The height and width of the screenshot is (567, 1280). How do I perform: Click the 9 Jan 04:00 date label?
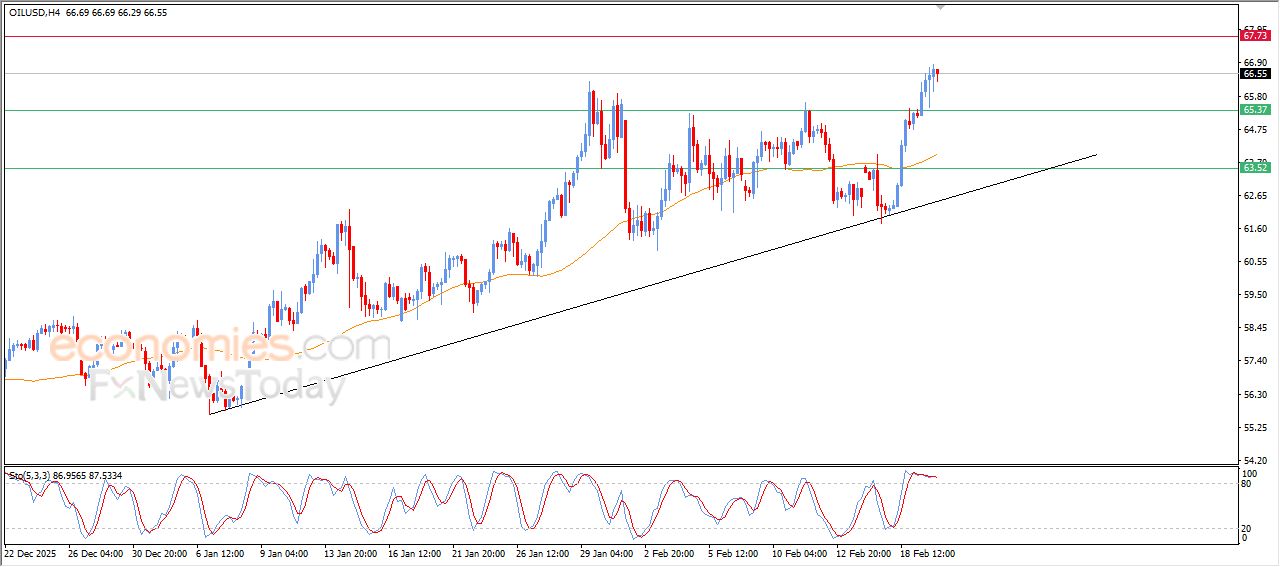coord(286,552)
